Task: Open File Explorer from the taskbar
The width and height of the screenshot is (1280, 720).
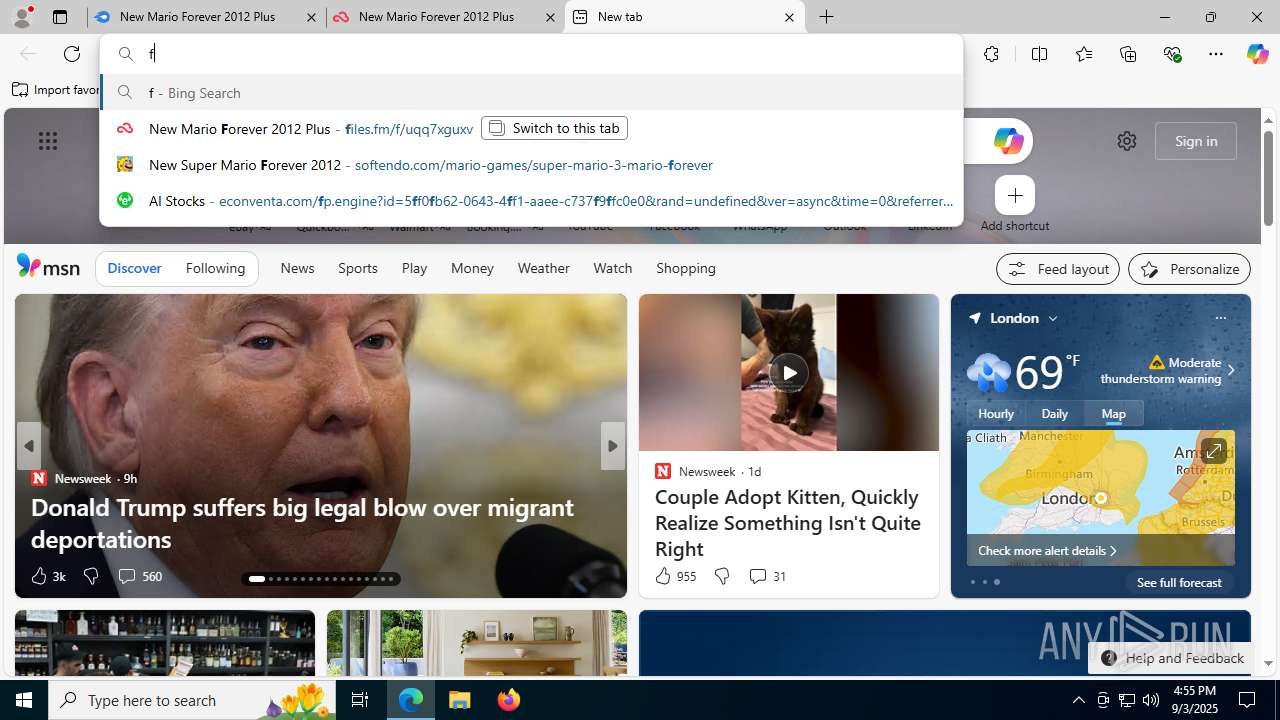Action: [x=460, y=700]
